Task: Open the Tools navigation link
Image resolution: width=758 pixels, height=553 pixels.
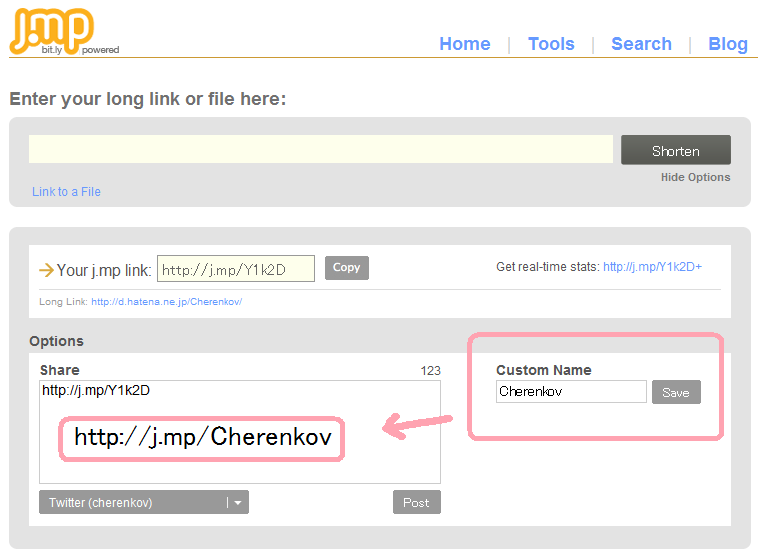Action: click(x=551, y=44)
